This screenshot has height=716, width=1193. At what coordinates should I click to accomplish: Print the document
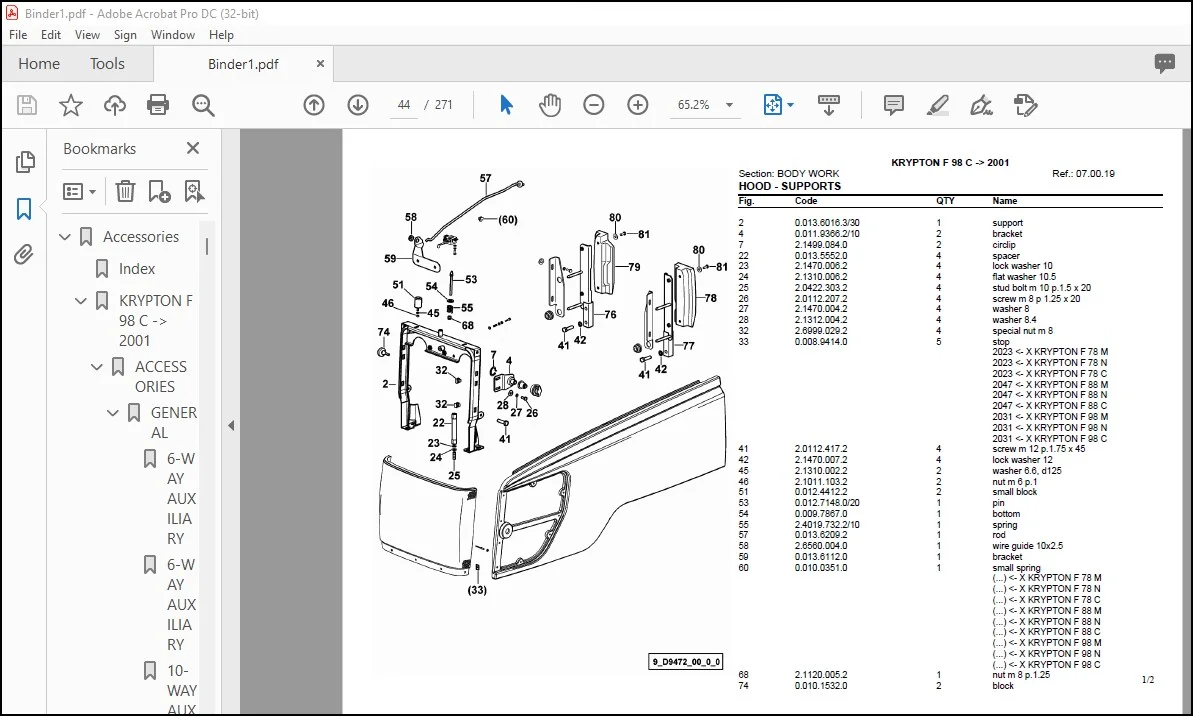tap(158, 105)
